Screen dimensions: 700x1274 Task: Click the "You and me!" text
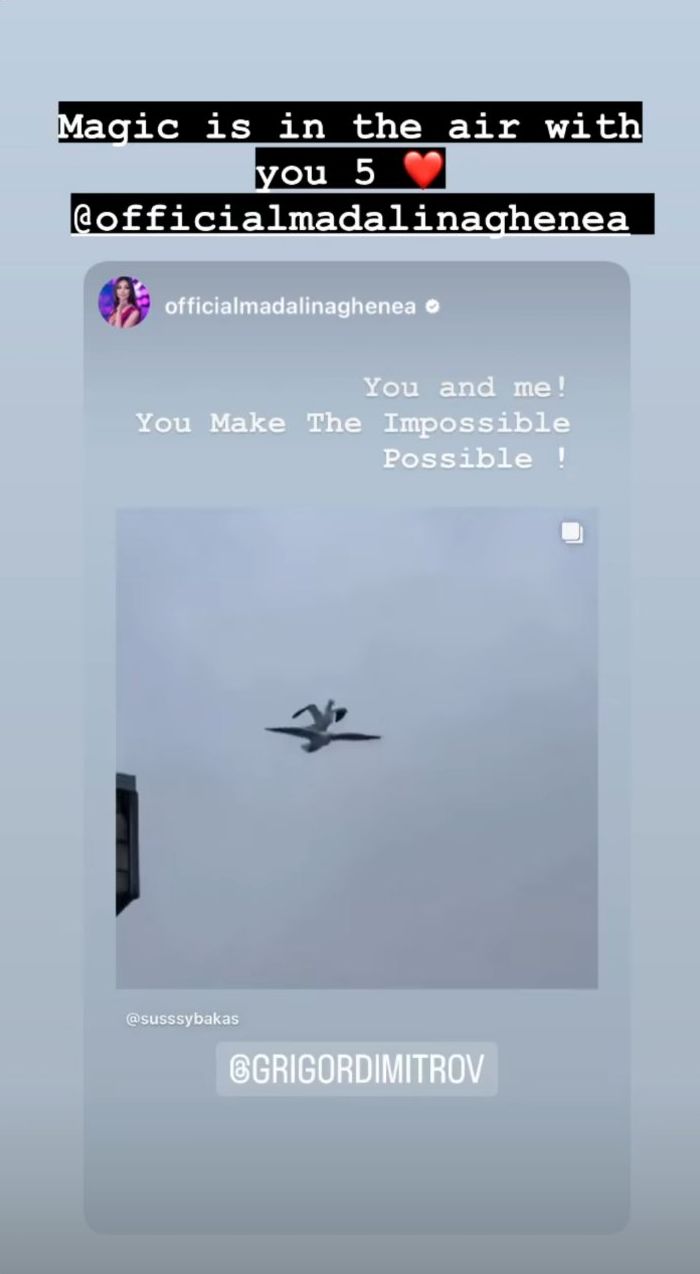466,387
